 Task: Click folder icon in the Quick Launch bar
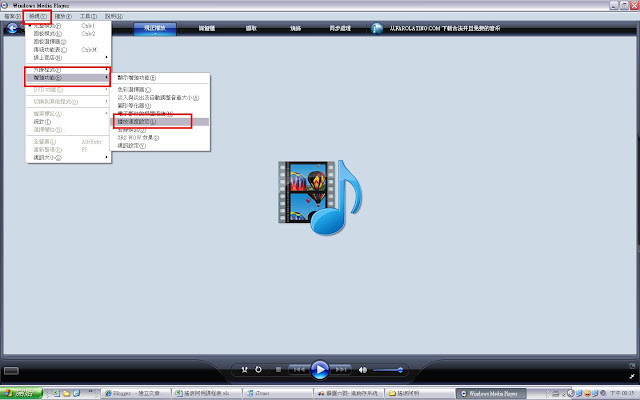click(x=66, y=393)
